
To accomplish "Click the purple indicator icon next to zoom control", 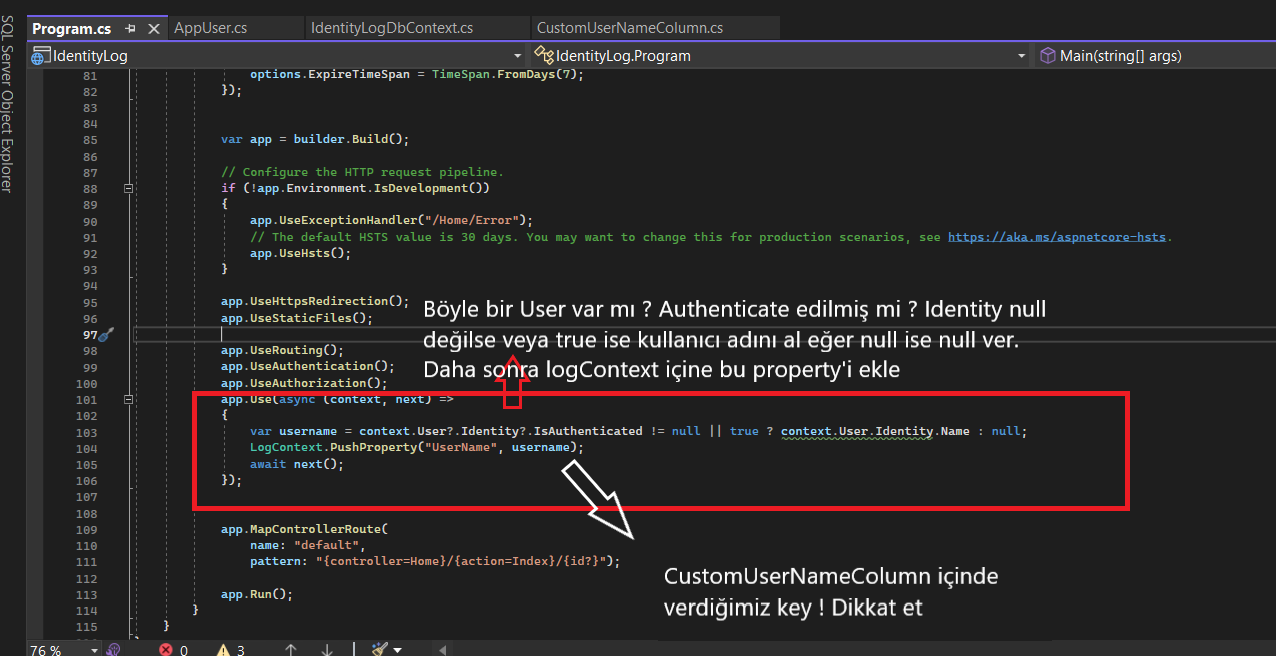I will click(x=113, y=649).
